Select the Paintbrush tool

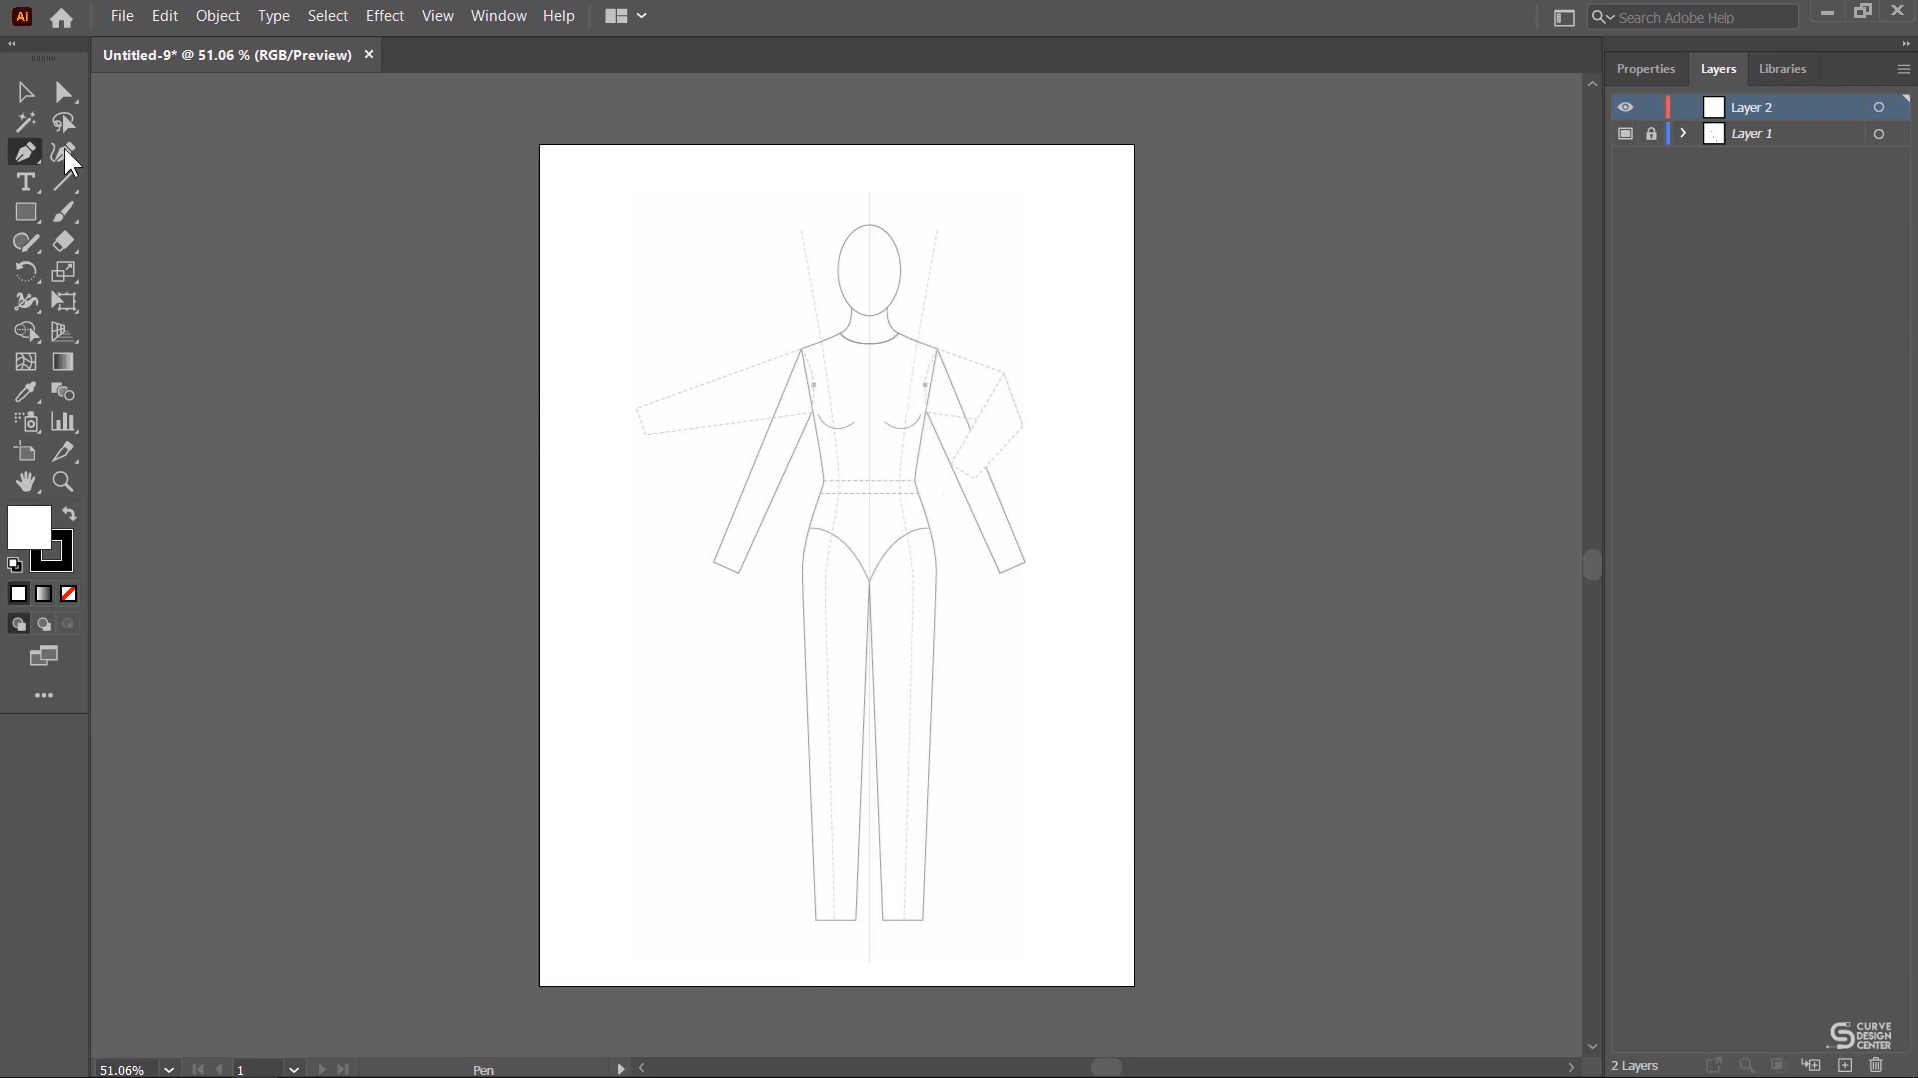pyautogui.click(x=63, y=212)
